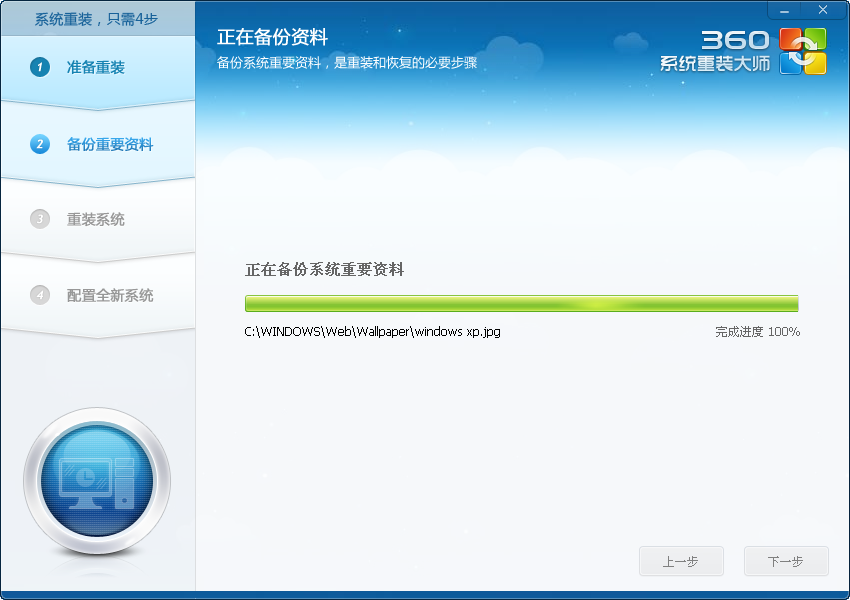Click the 下一步 button
Viewport: 850px width, 600px height.
coord(786,561)
